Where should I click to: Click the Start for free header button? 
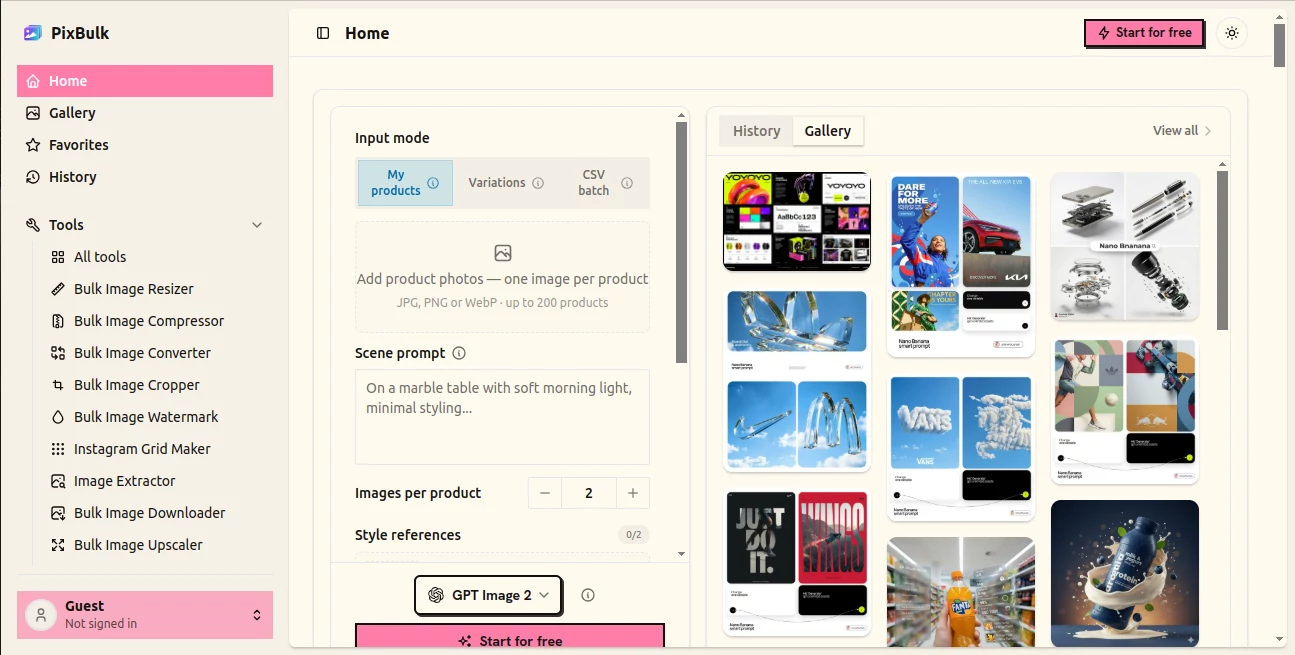point(1144,33)
